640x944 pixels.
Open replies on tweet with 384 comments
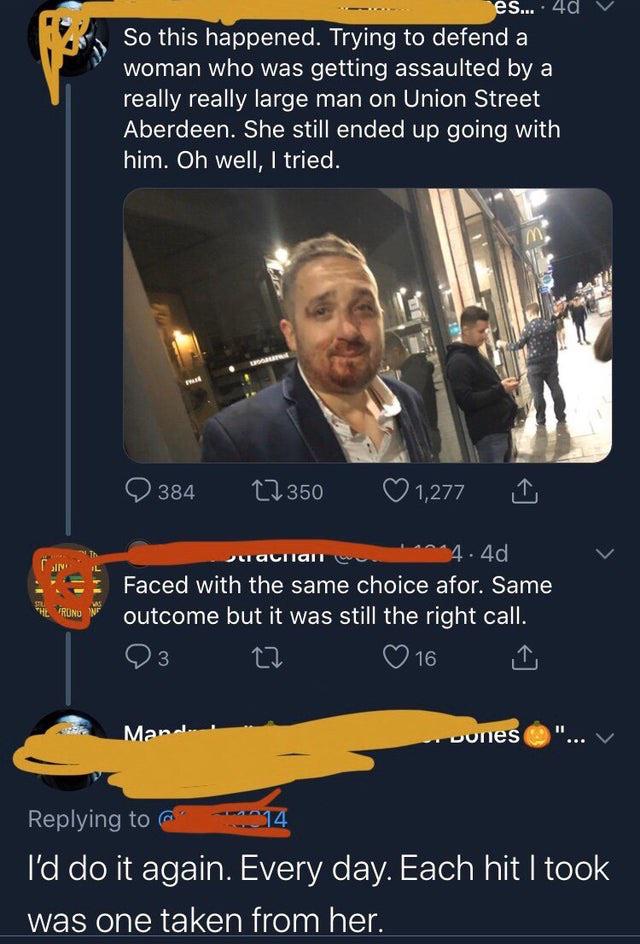[x=160, y=491]
